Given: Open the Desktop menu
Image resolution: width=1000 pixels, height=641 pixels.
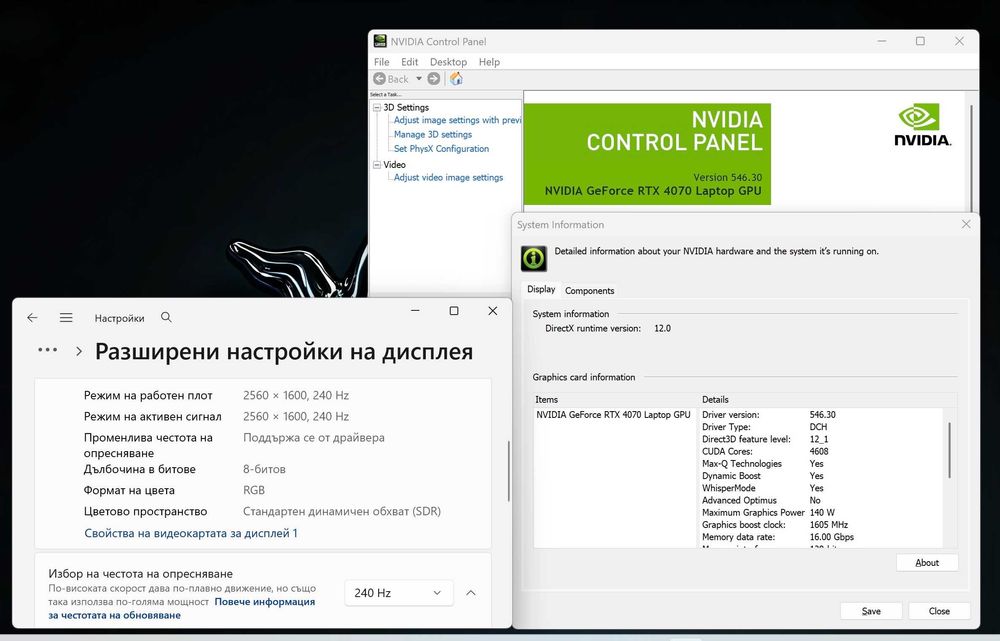Looking at the screenshot, I should coord(448,62).
